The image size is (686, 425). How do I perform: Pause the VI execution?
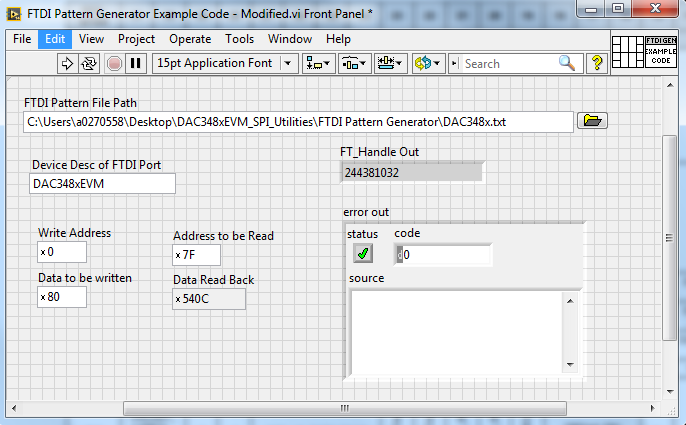(x=136, y=64)
